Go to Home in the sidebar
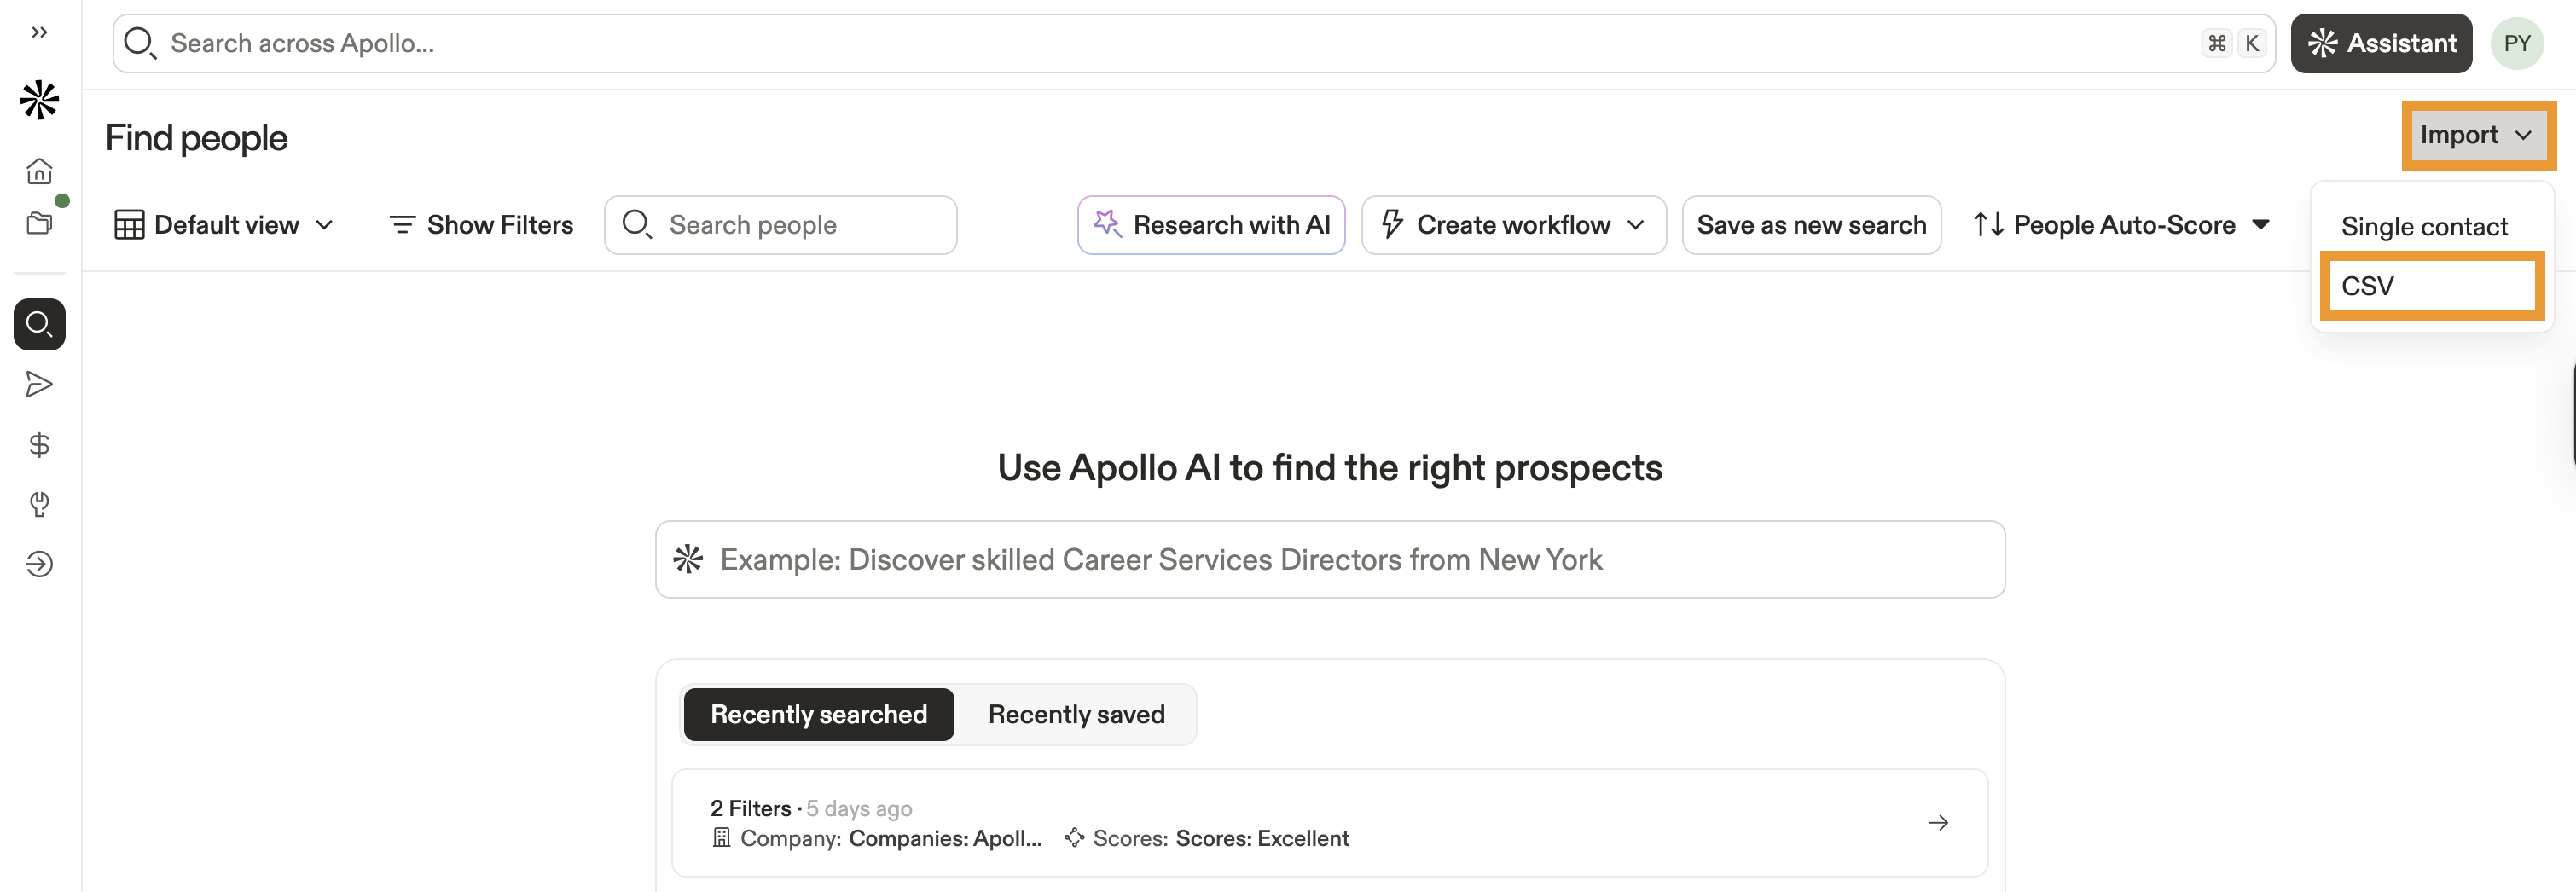This screenshot has width=2576, height=892. pyautogui.click(x=39, y=171)
